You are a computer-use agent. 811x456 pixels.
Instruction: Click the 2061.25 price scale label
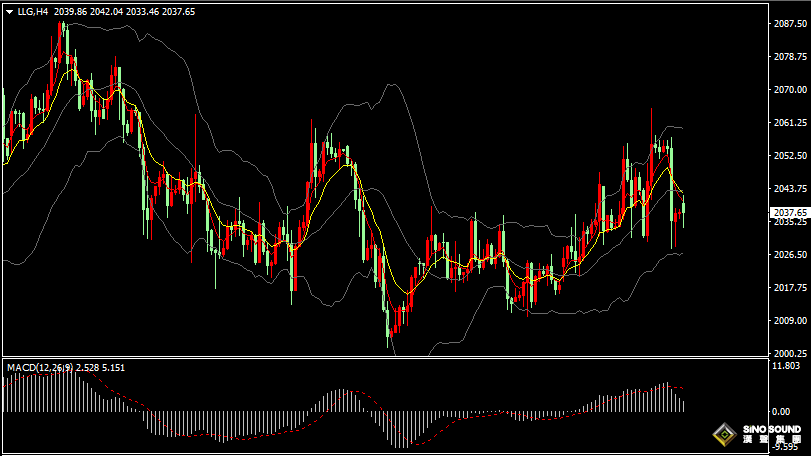tap(790, 123)
